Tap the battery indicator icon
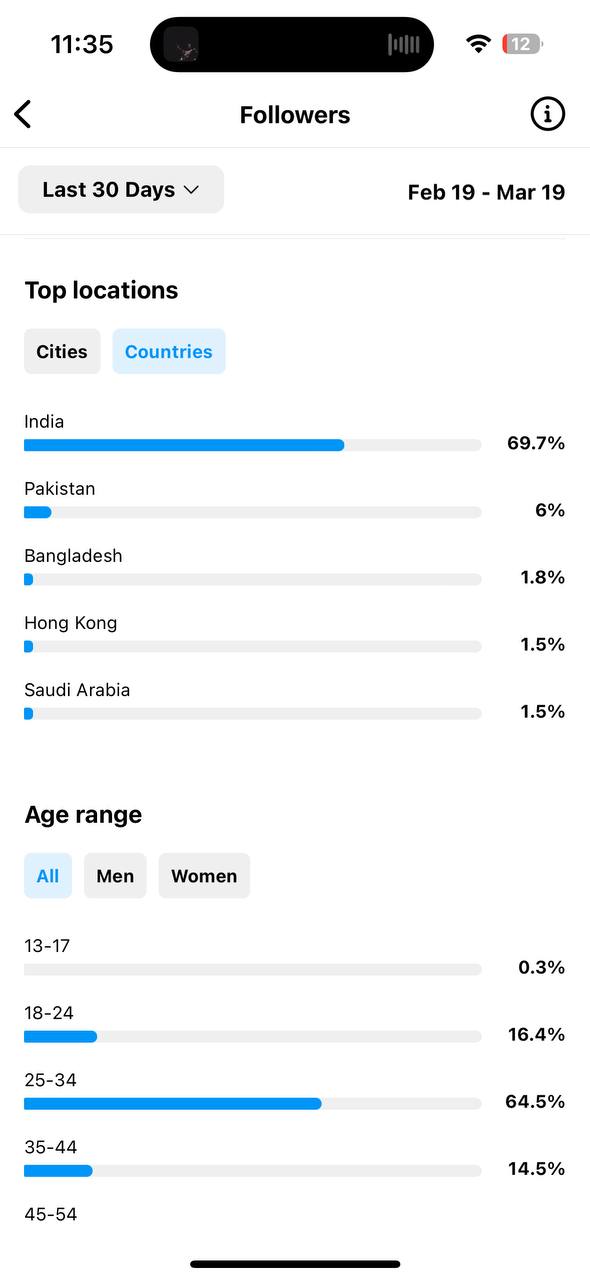The image size is (590, 1280). (x=522, y=44)
